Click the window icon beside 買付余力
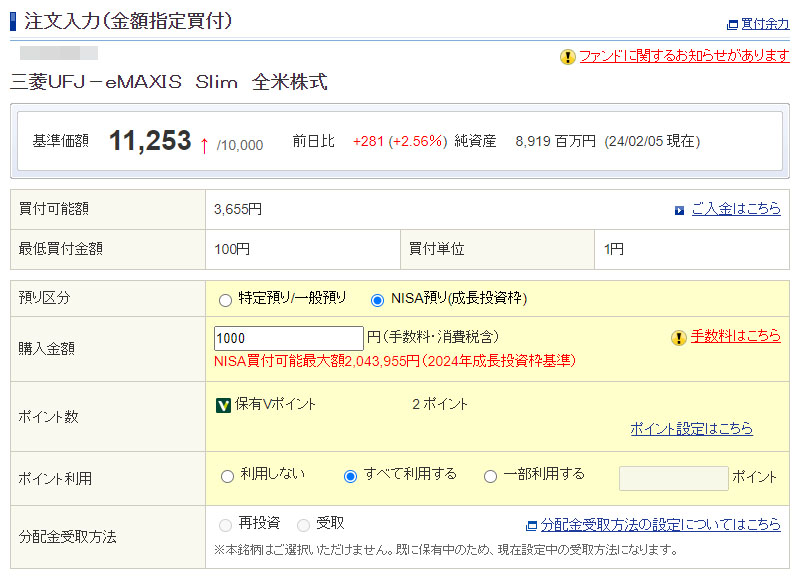Screen dimensions: 800x581 732,25
